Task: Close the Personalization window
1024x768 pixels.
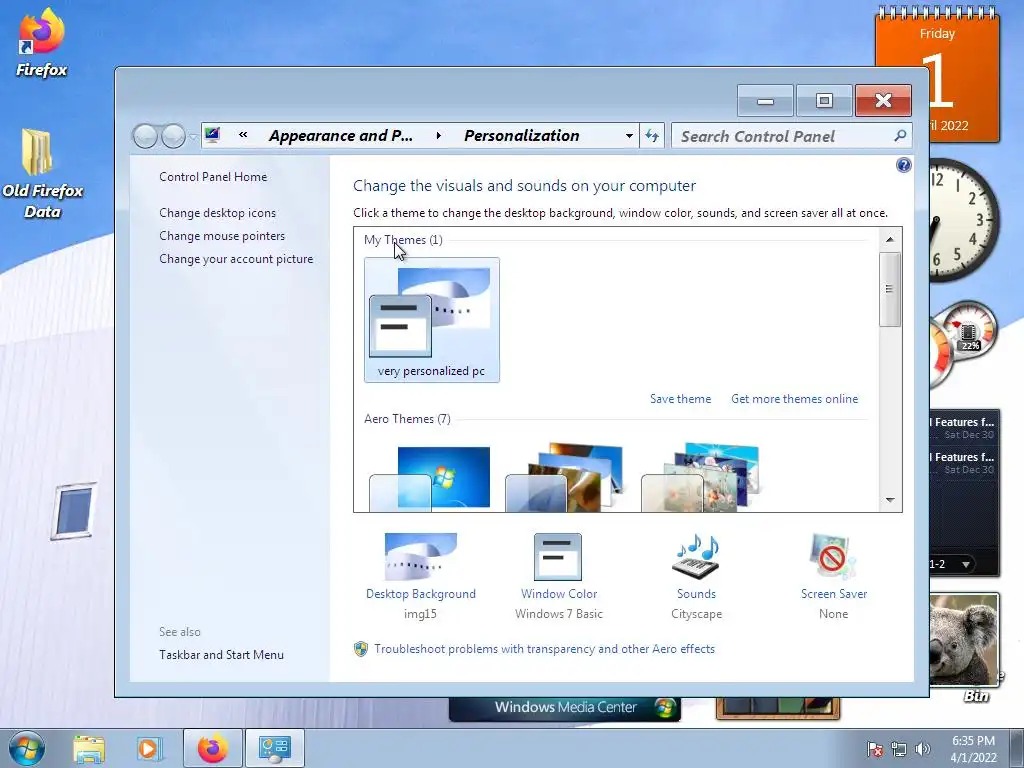Action: tap(883, 101)
